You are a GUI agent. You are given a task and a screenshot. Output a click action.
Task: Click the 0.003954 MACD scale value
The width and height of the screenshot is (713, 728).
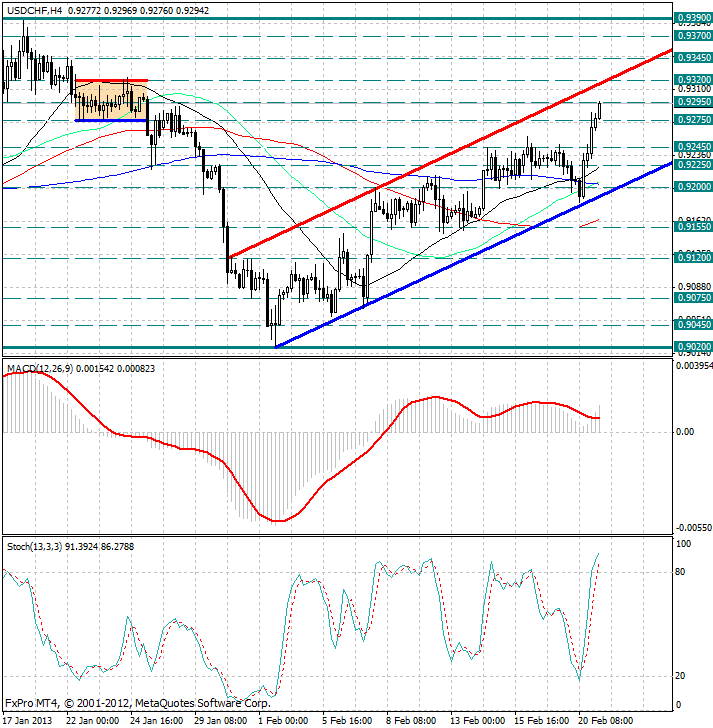694,366
